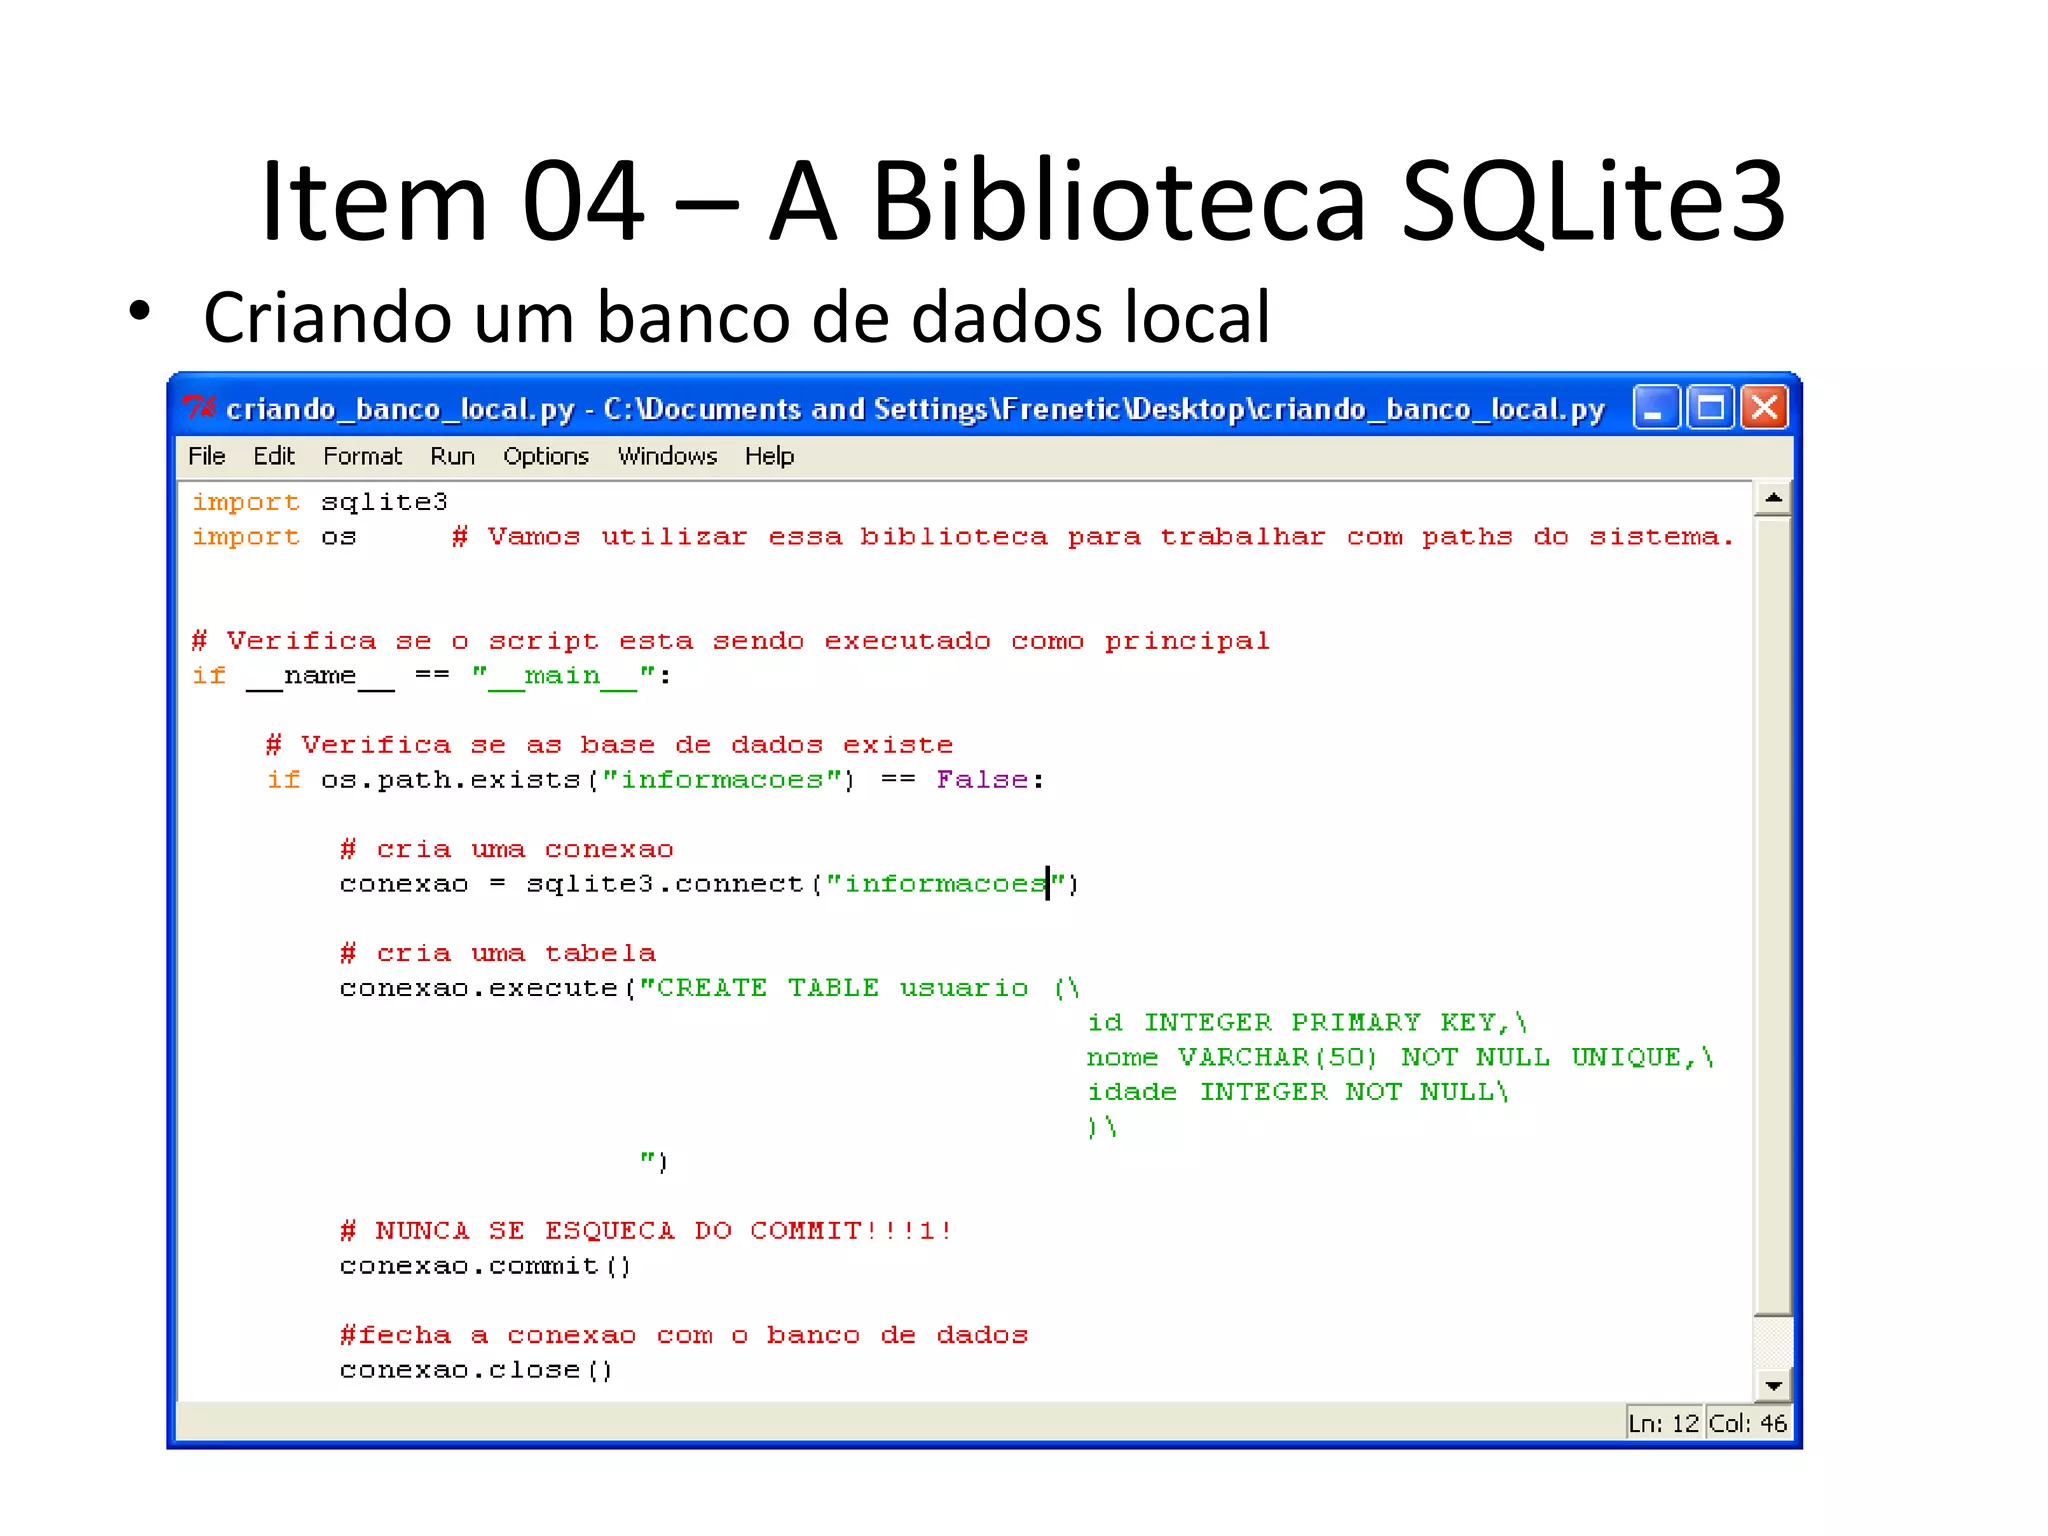Click the 'conexao.close()' line

[476, 1370]
